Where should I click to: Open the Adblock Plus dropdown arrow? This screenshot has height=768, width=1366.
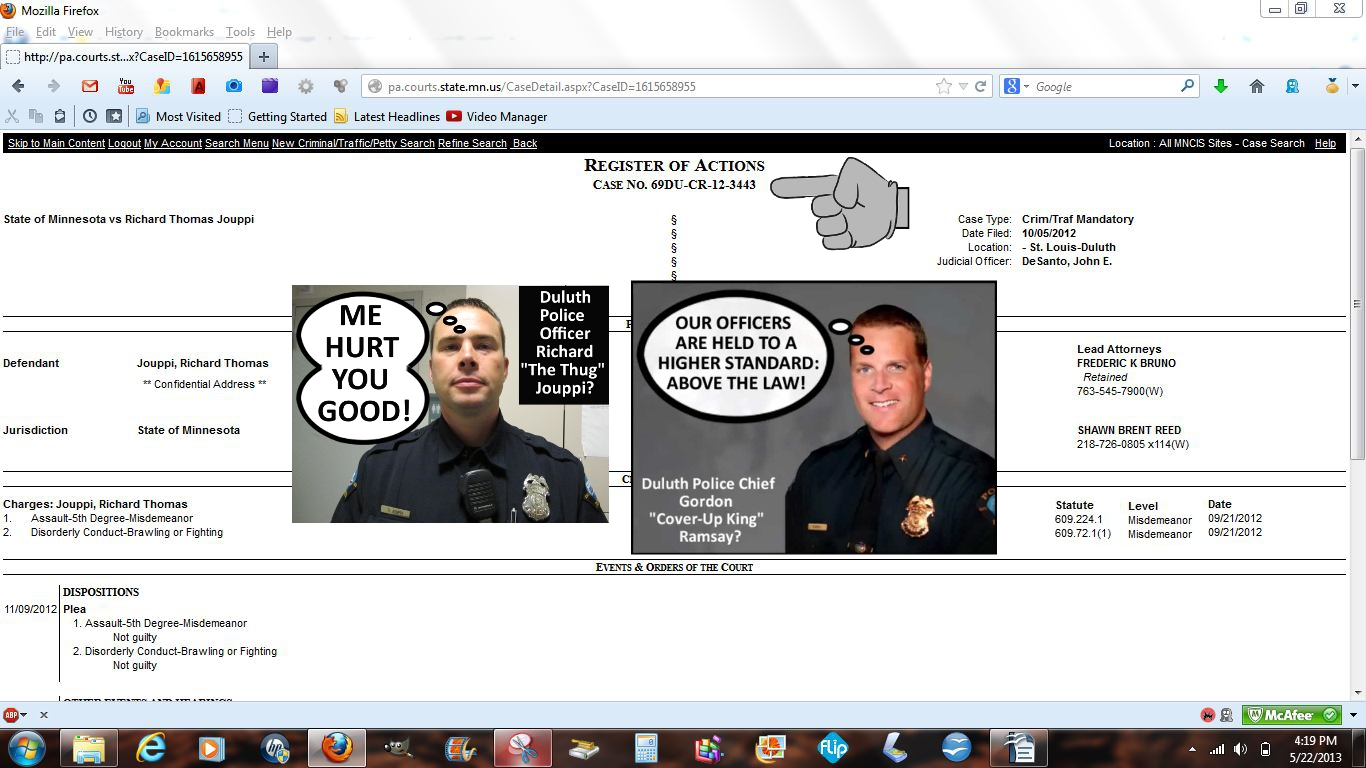click(x=24, y=715)
